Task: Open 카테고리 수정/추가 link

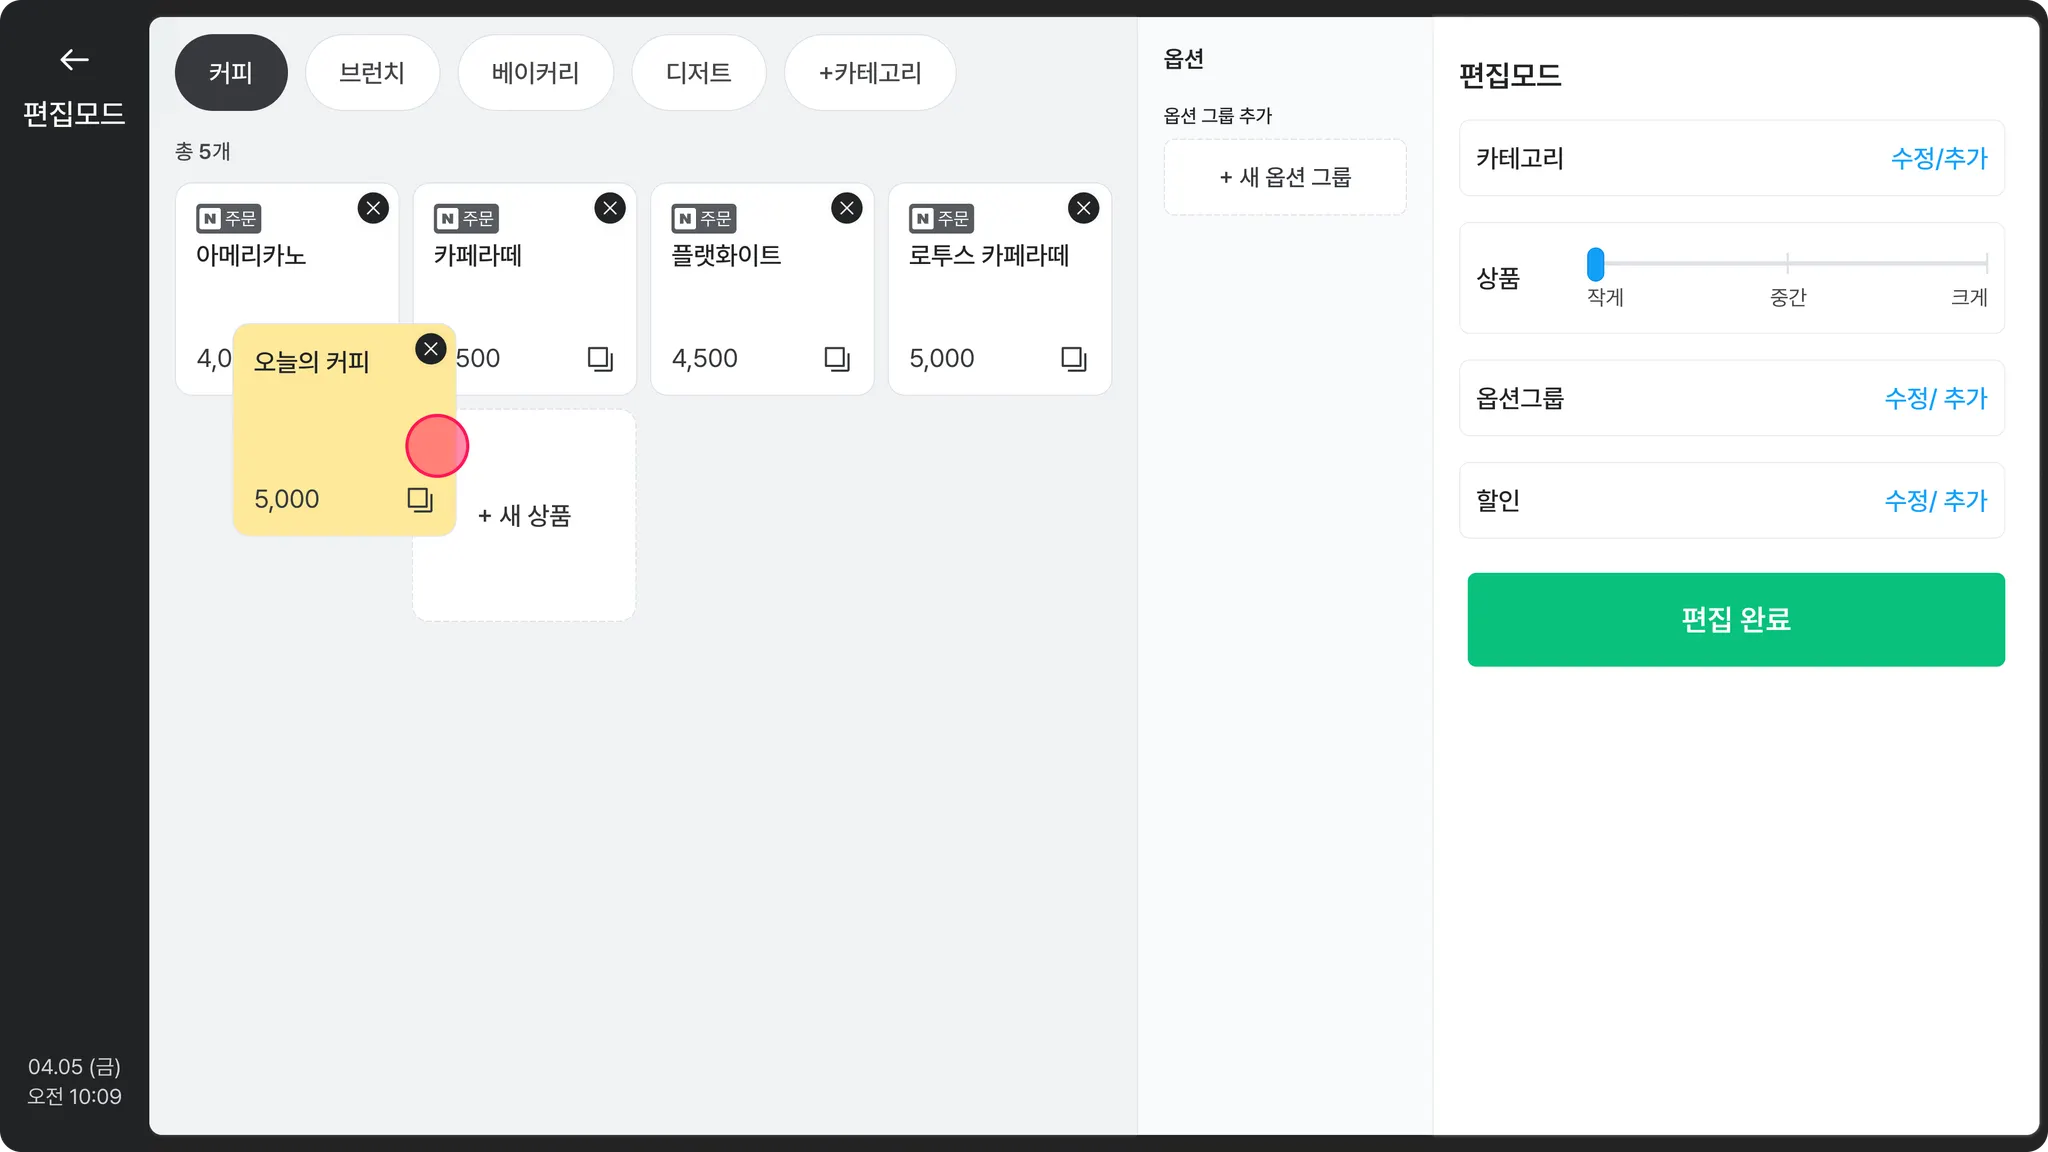Action: click(x=1938, y=159)
